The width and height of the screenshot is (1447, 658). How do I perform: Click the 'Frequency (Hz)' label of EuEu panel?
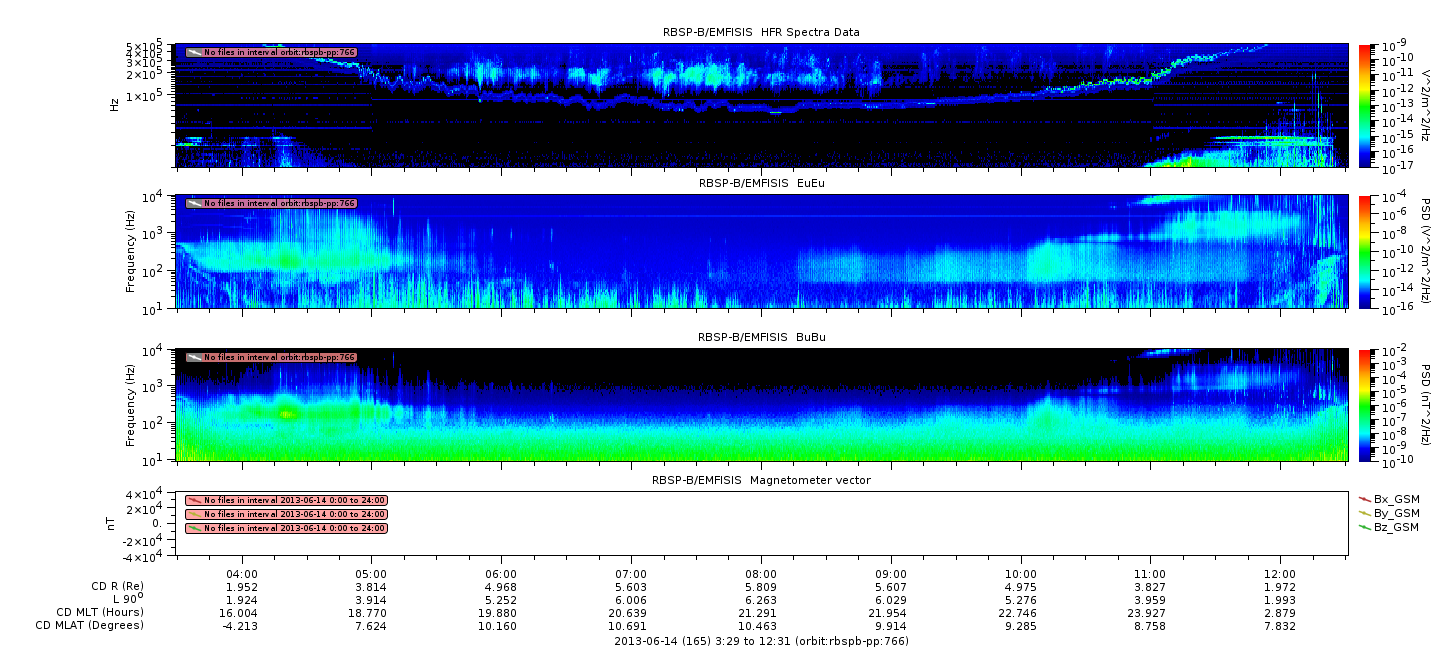[131, 251]
